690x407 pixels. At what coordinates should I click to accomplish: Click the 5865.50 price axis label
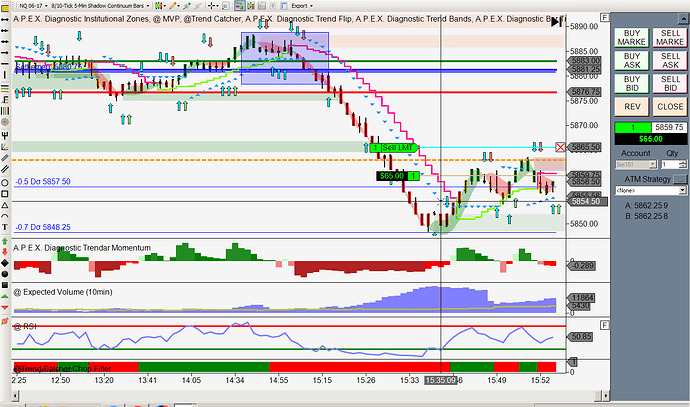tap(585, 147)
